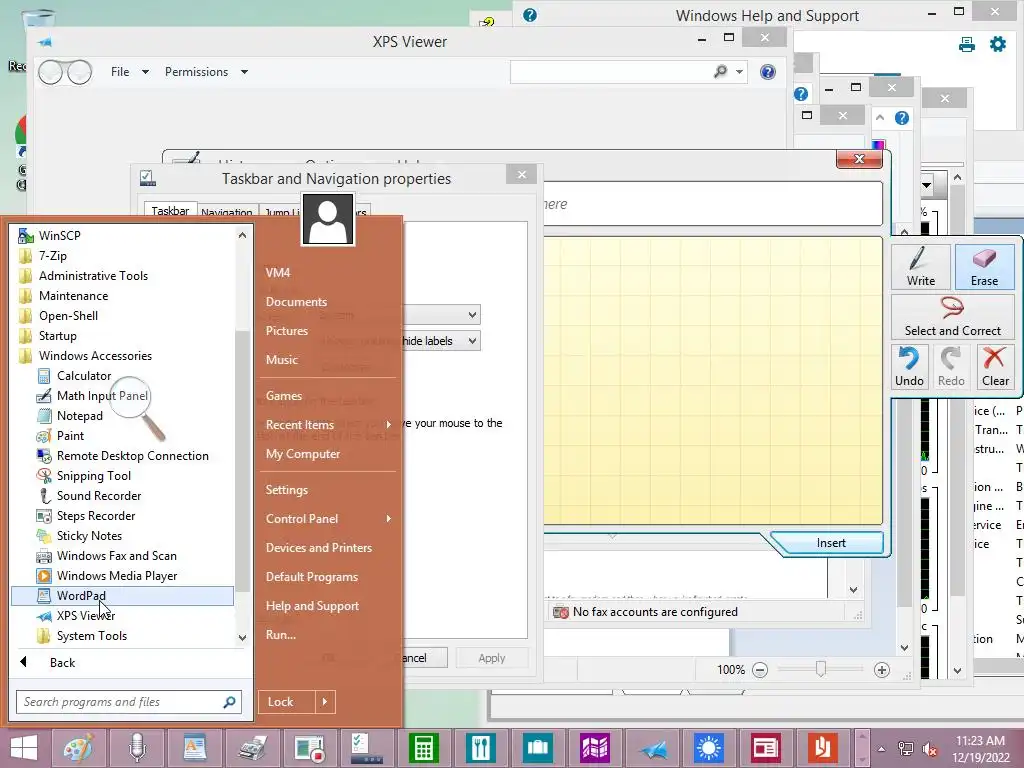1024x768 pixels.
Task: Click the zoom slider handle
Action: (x=821, y=669)
